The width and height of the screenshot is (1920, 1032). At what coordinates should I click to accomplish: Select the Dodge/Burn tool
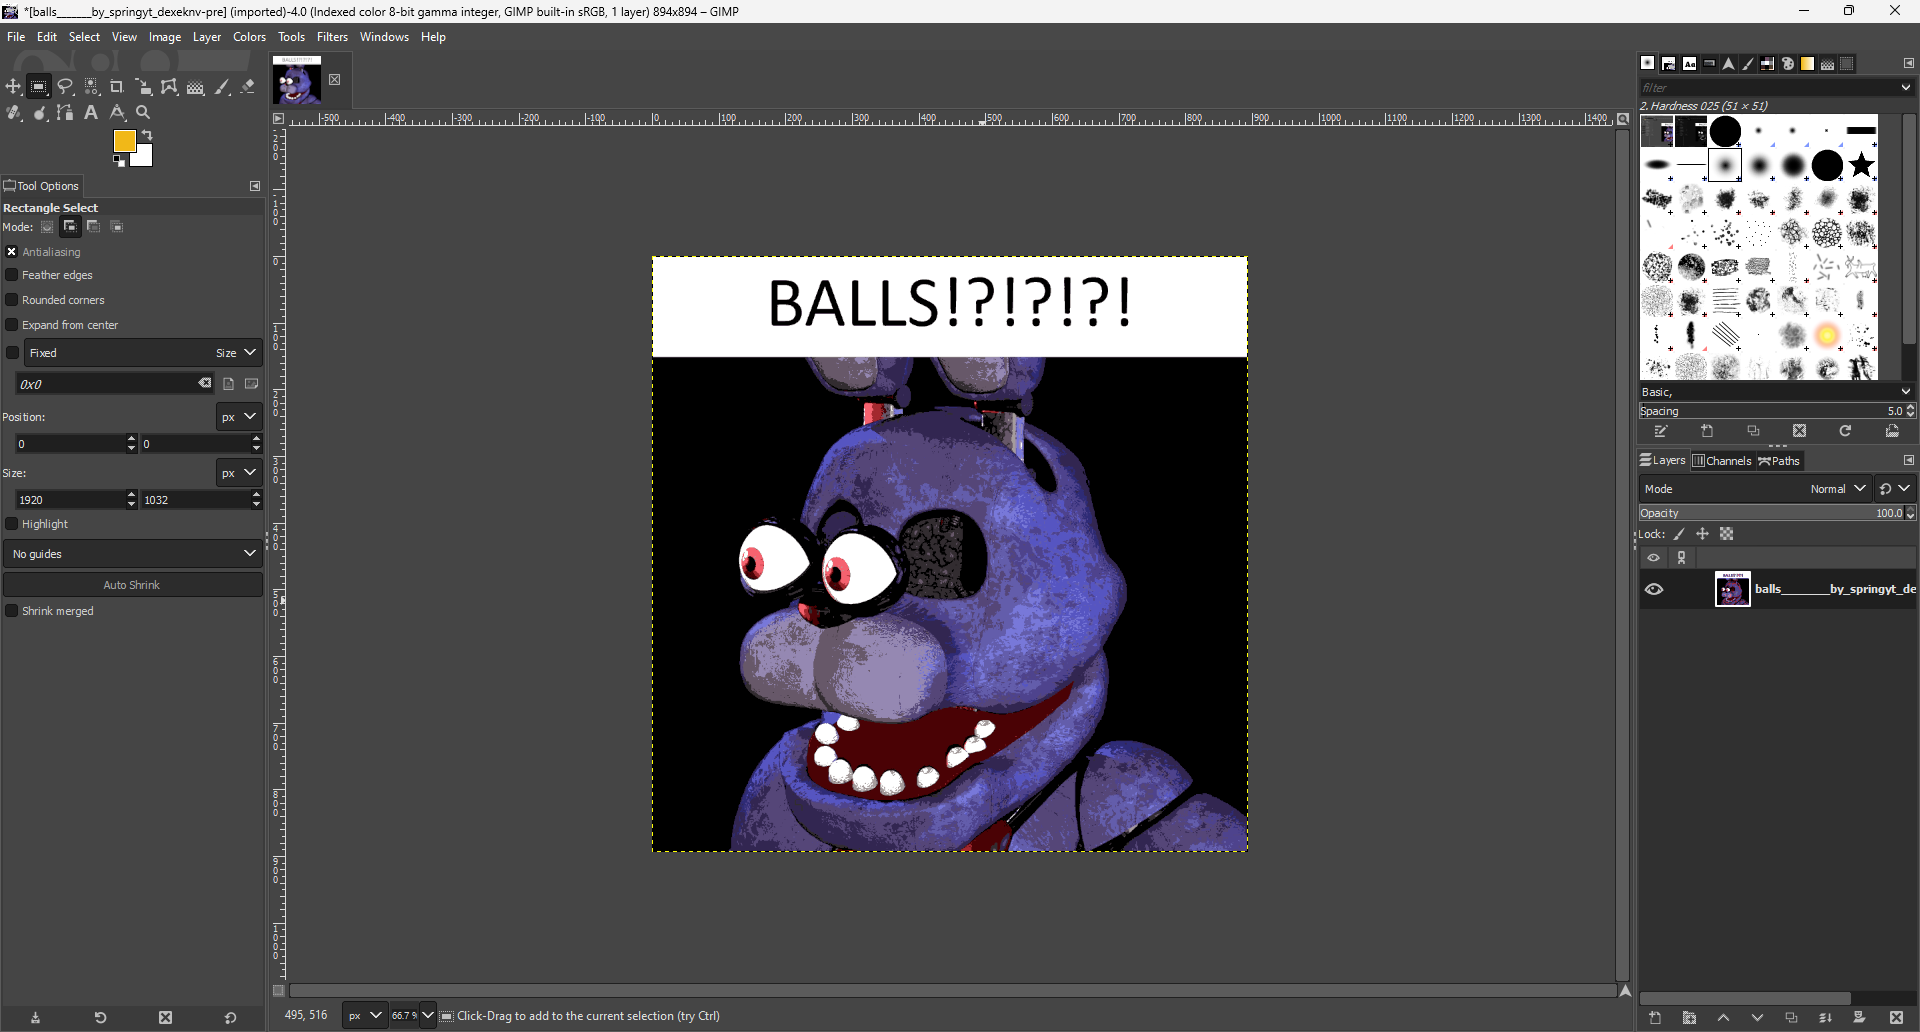[x=39, y=113]
